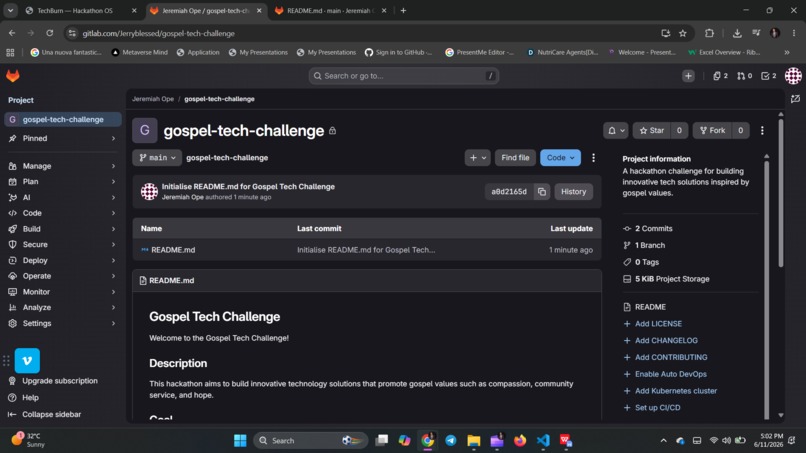Open Chrome apps grid in bookmarks bar

(10, 52)
